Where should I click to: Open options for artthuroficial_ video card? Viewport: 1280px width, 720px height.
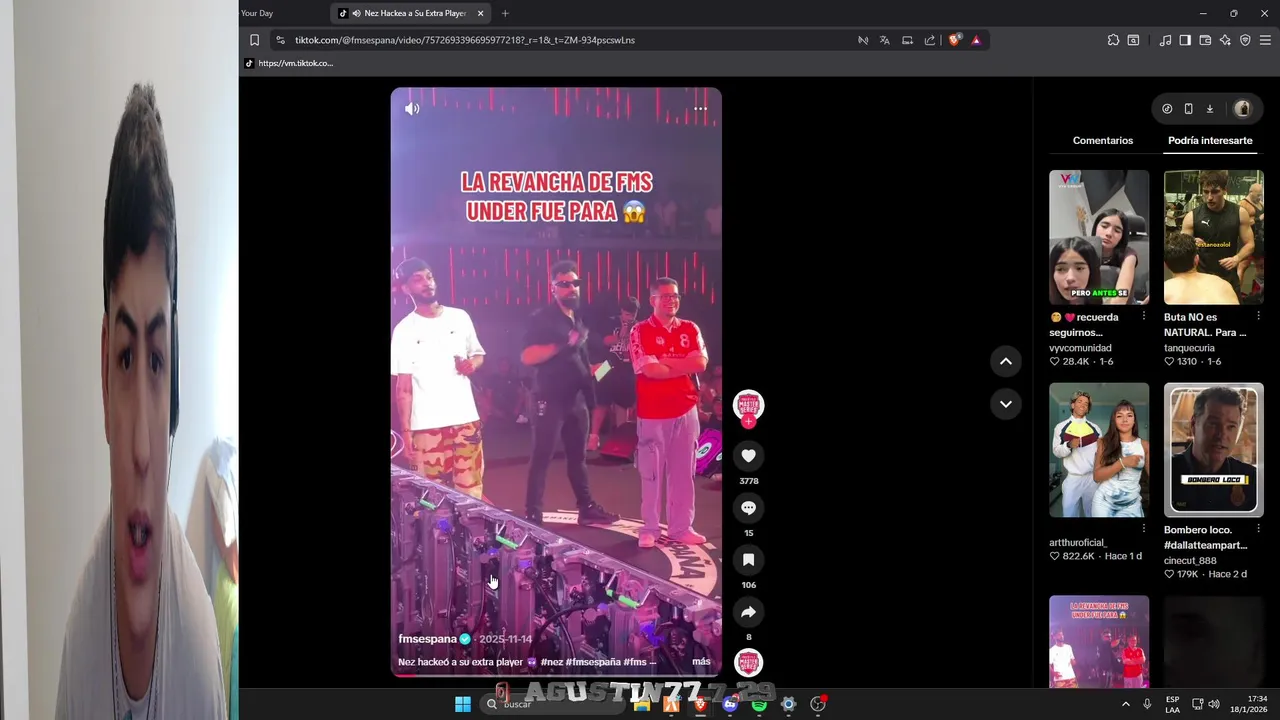point(1143,529)
